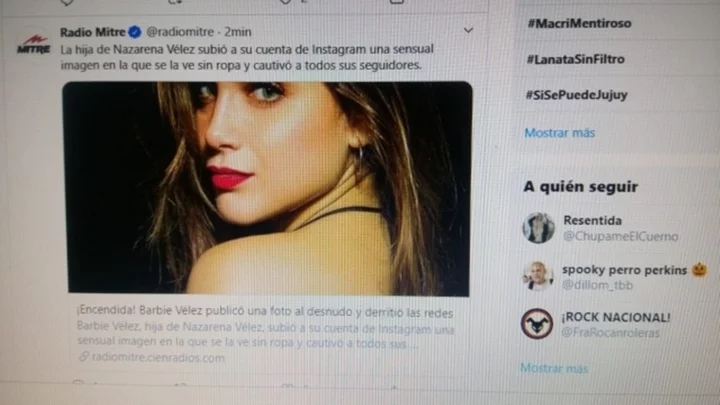View the tweet's 2min timestamp

[237, 32]
